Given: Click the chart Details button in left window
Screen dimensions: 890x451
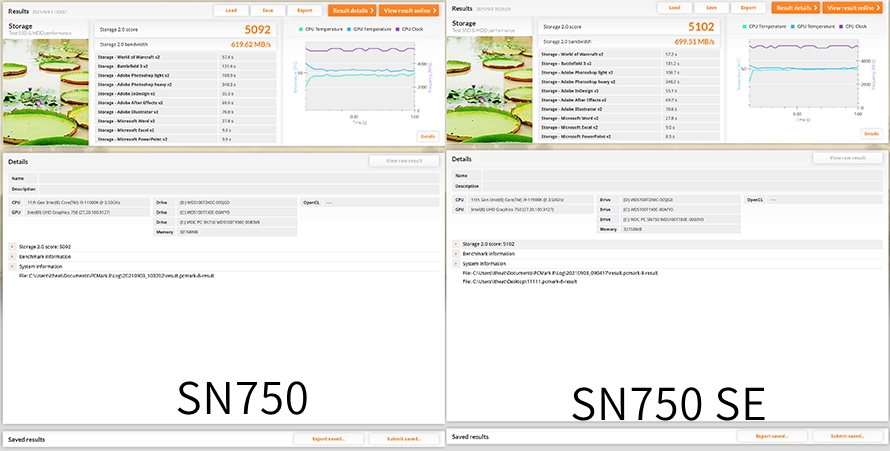Looking at the screenshot, I should click(x=428, y=136).
